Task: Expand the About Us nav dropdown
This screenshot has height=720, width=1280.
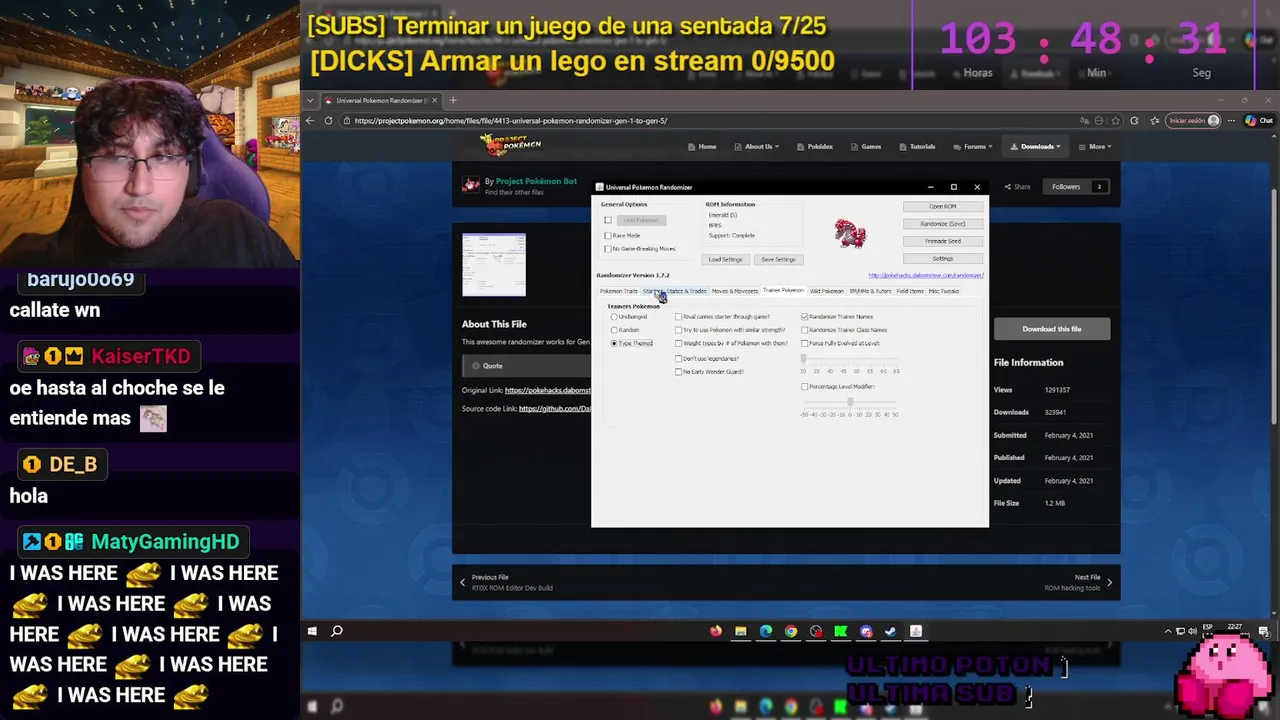Action: [x=758, y=147]
